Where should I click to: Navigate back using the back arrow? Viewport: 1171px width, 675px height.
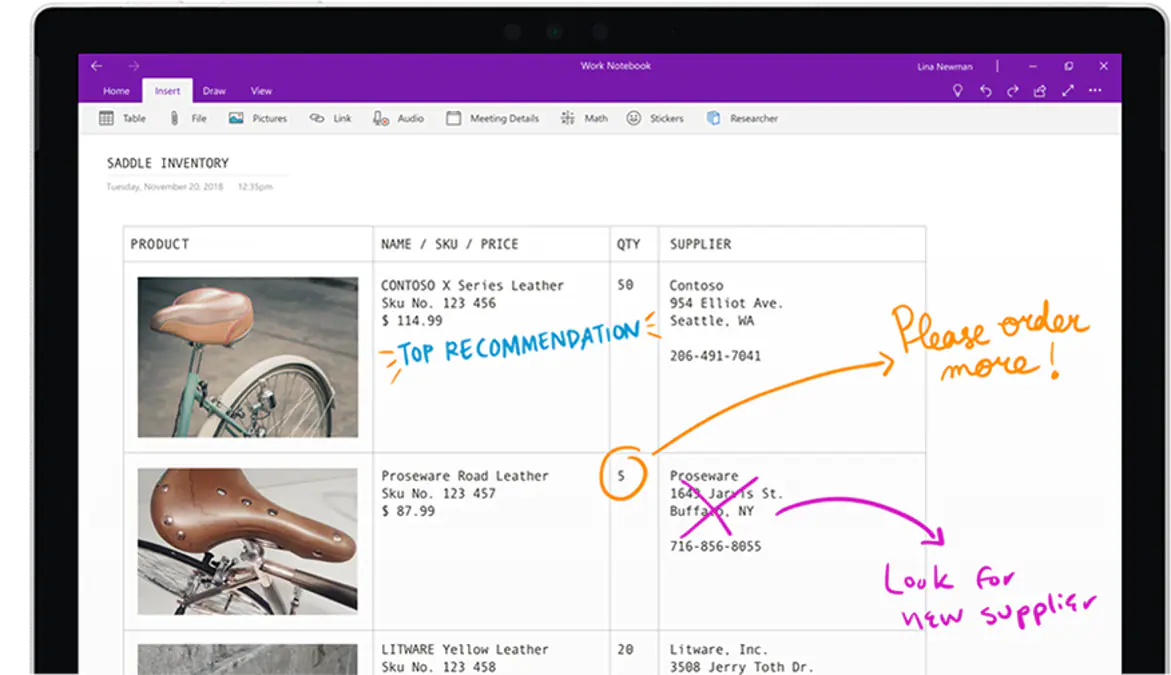pyautogui.click(x=95, y=65)
